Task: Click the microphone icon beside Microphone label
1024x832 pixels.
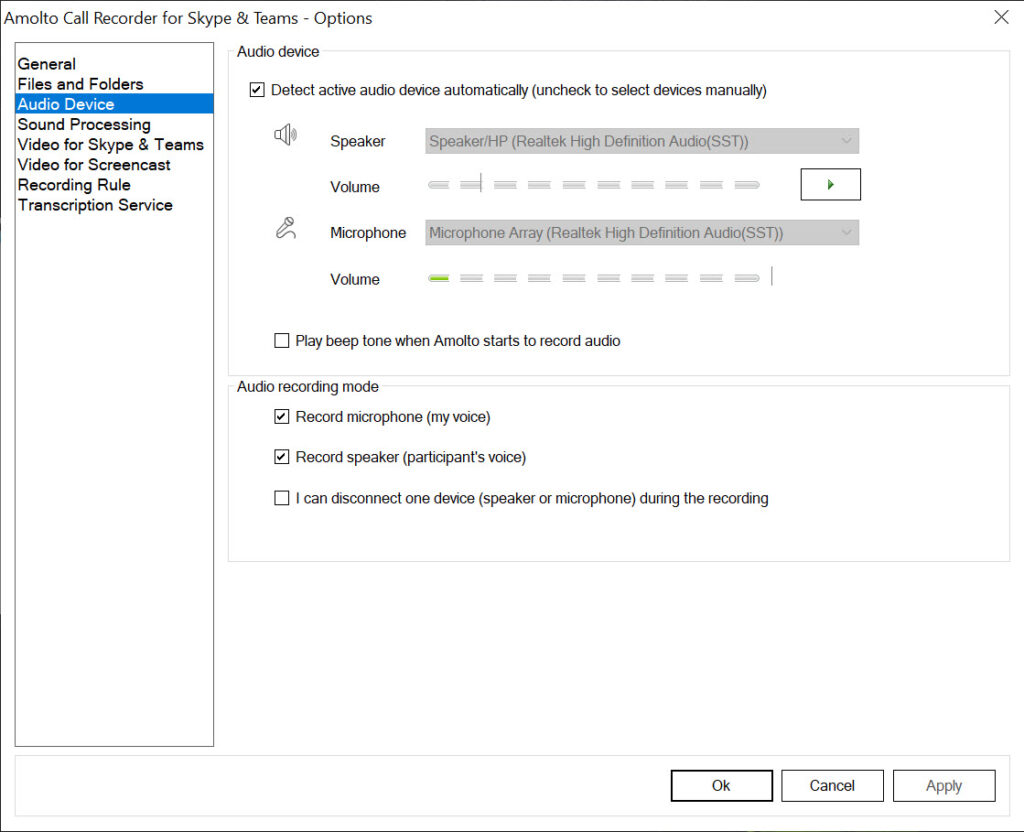Action: (285, 228)
